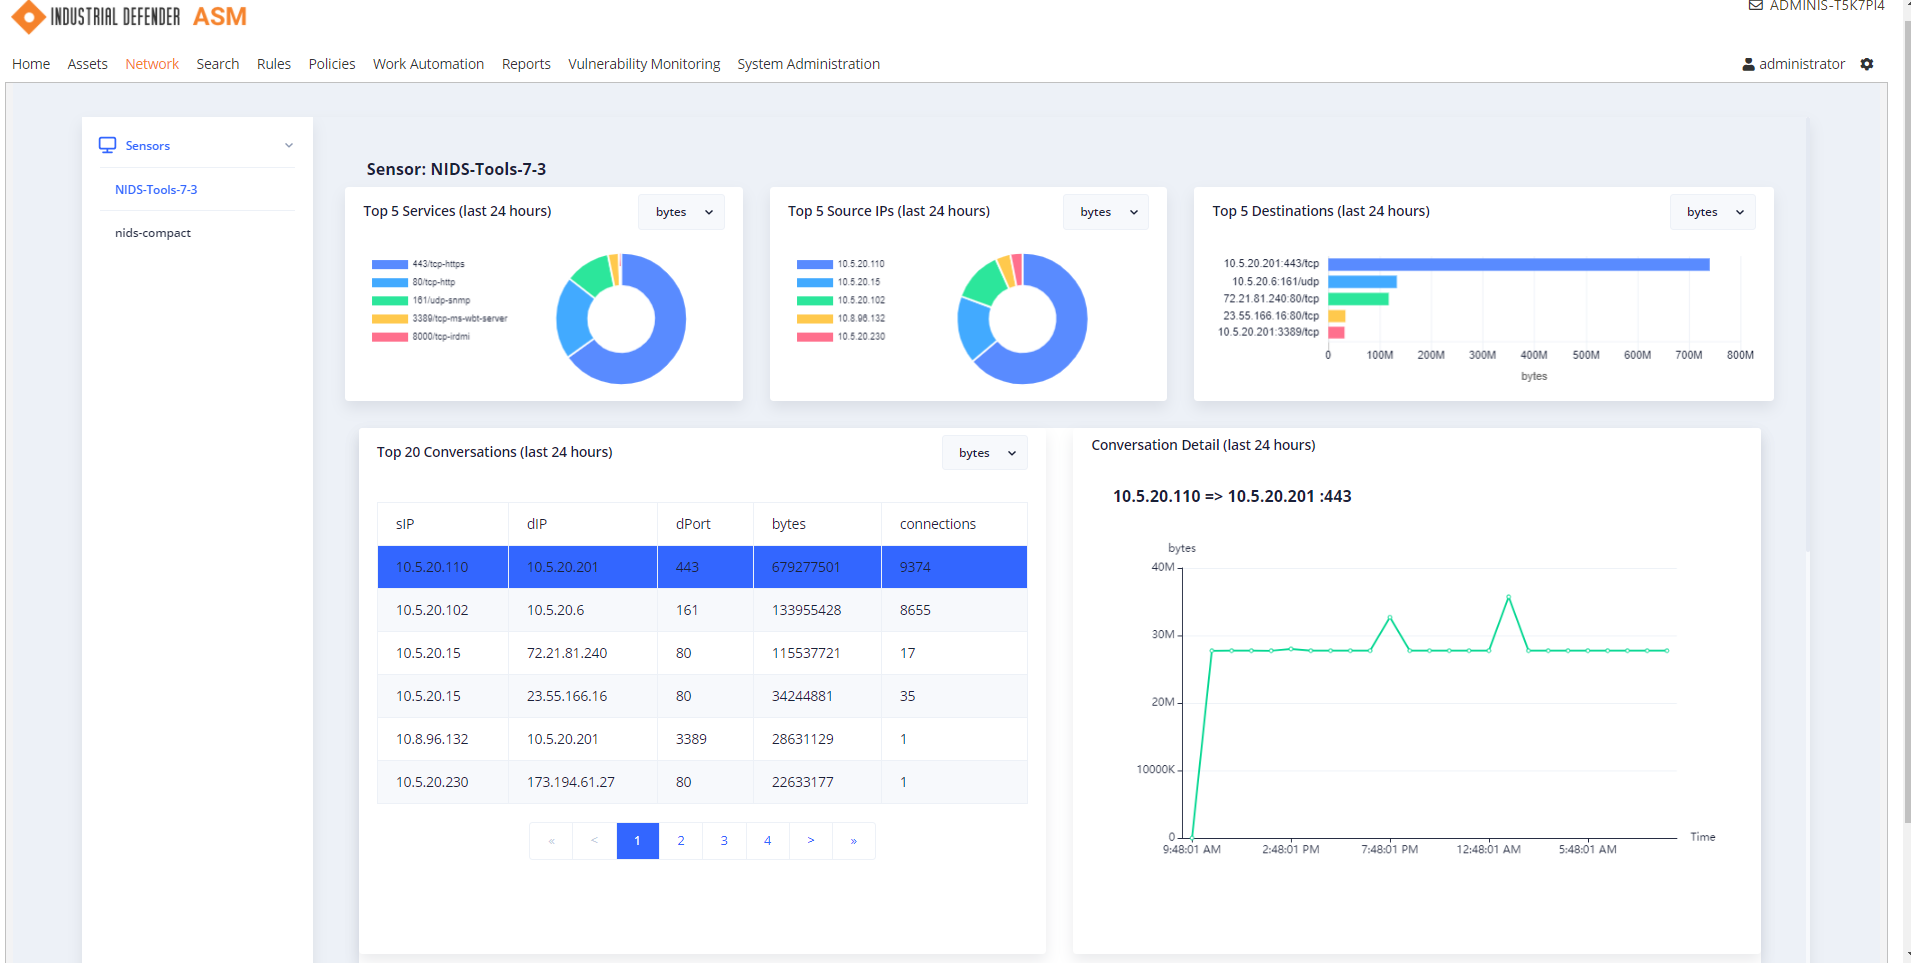
Task: Toggle the 80/tcp-http legend swatch
Action: 390,283
